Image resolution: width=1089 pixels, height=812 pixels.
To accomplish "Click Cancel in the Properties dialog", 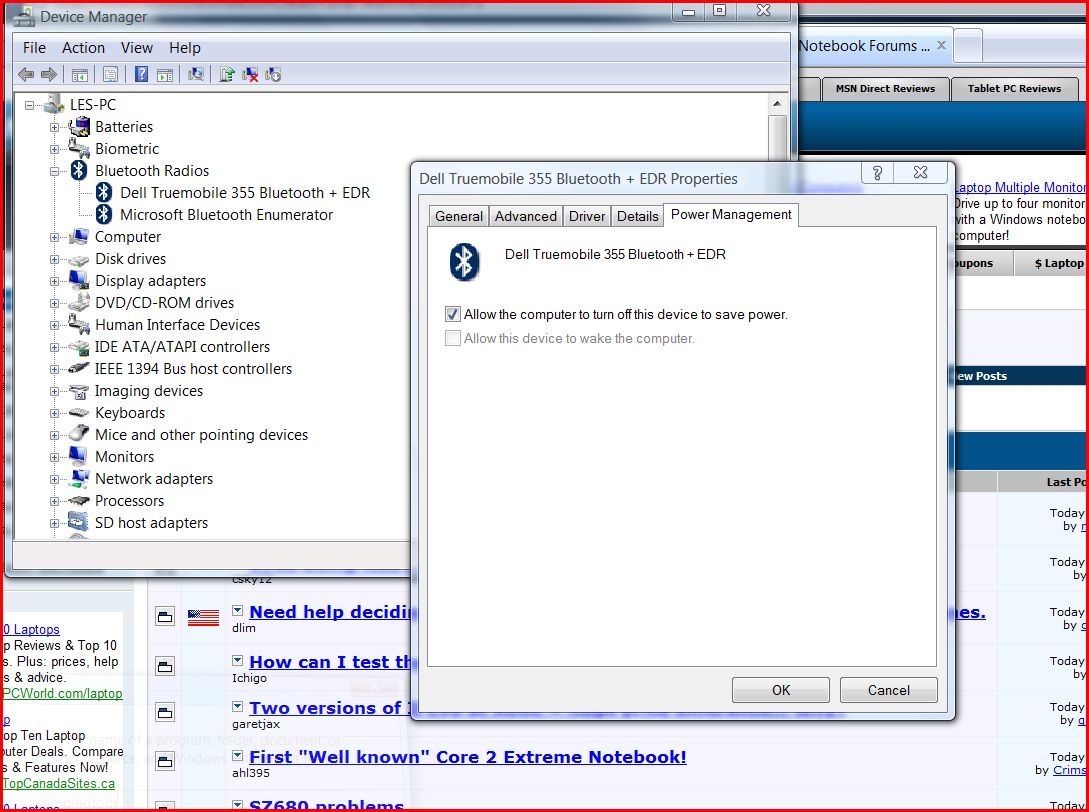I will coord(888,690).
